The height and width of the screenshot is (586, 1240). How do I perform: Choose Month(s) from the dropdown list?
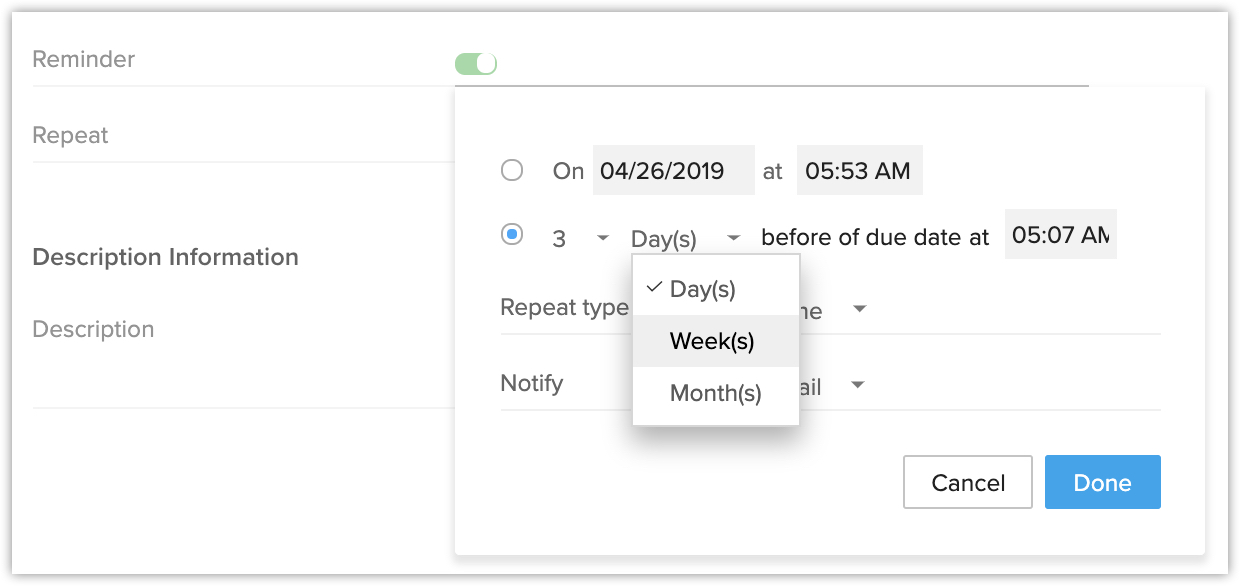coord(716,393)
